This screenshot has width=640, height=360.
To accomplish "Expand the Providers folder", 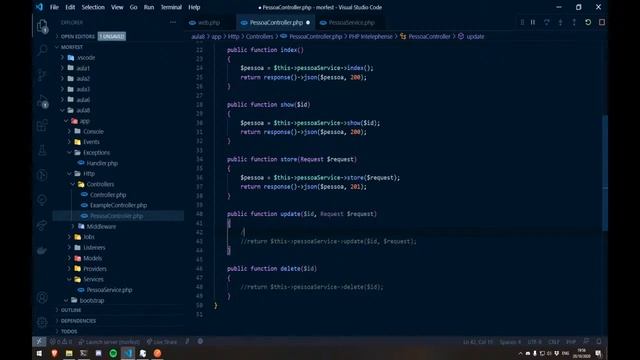I will pos(95,269).
